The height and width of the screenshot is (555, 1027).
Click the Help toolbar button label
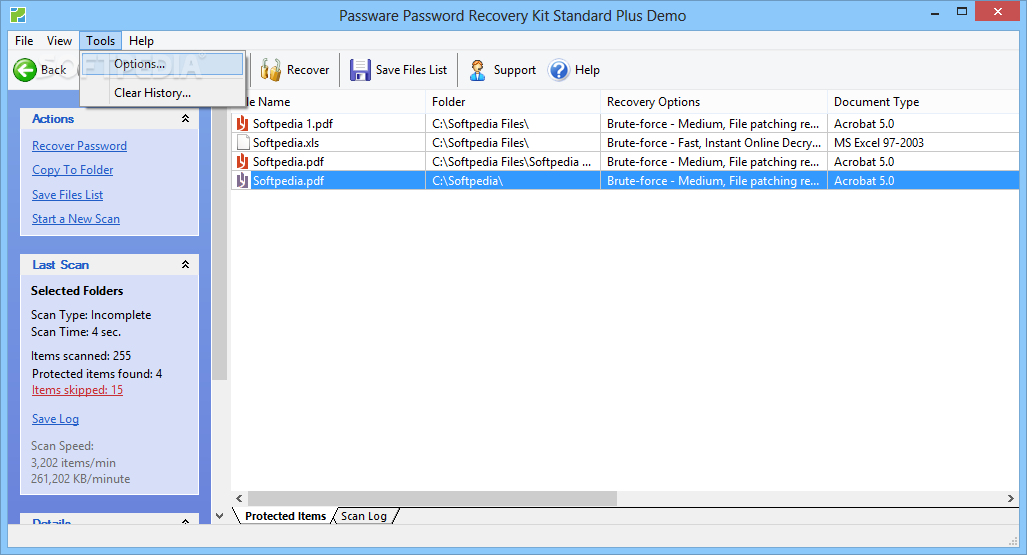tap(587, 69)
